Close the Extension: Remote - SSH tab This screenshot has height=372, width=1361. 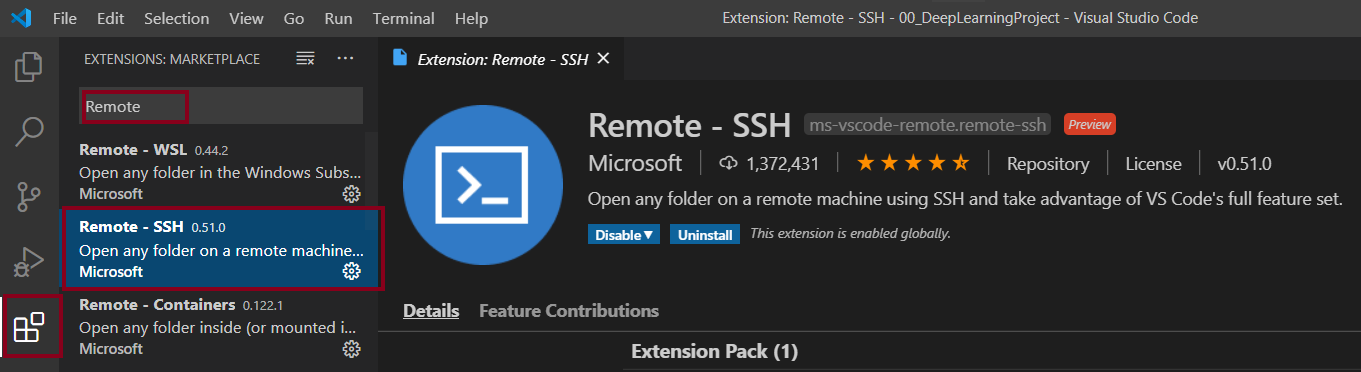click(x=603, y=58)
